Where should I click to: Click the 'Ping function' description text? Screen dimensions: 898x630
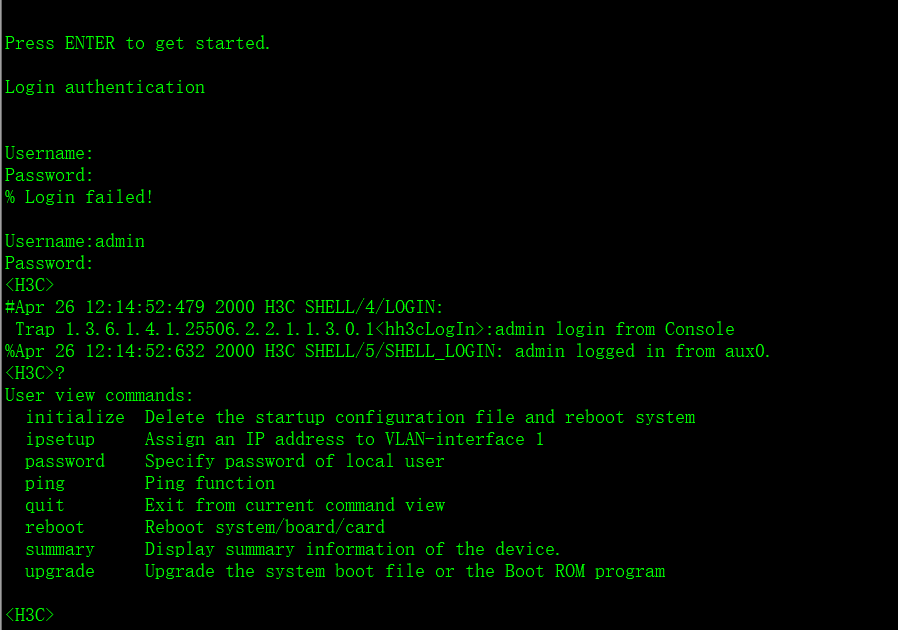click(x=210, y=483)
